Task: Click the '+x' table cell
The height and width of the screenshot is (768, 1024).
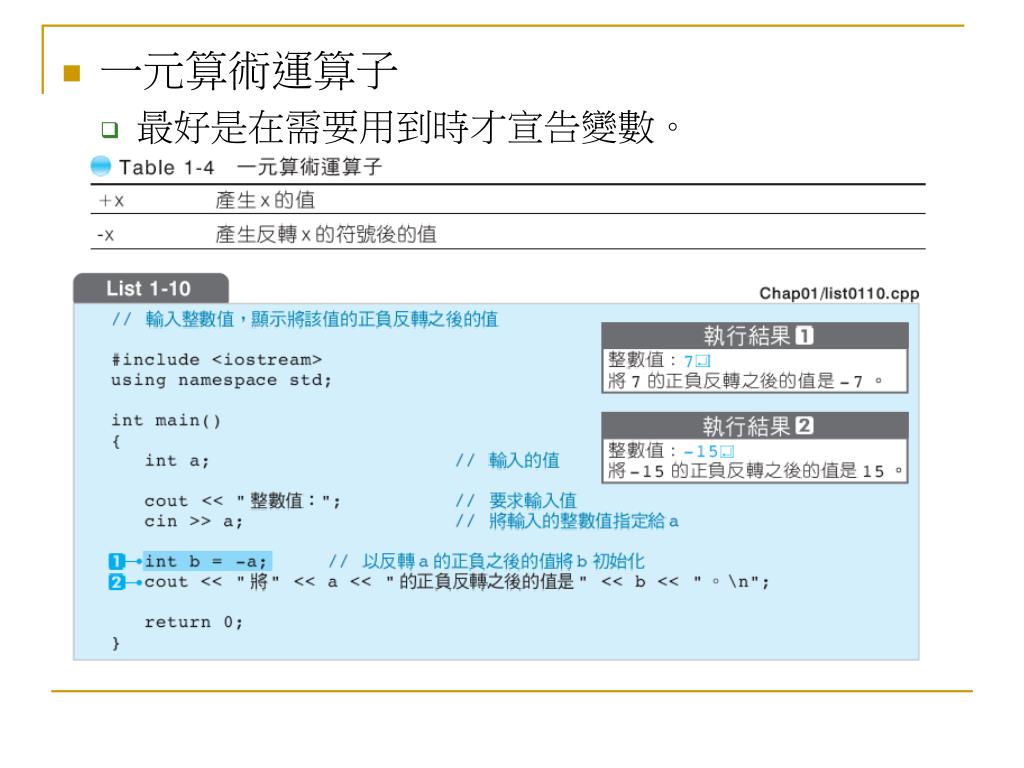Action: click(x=111, y=200)
